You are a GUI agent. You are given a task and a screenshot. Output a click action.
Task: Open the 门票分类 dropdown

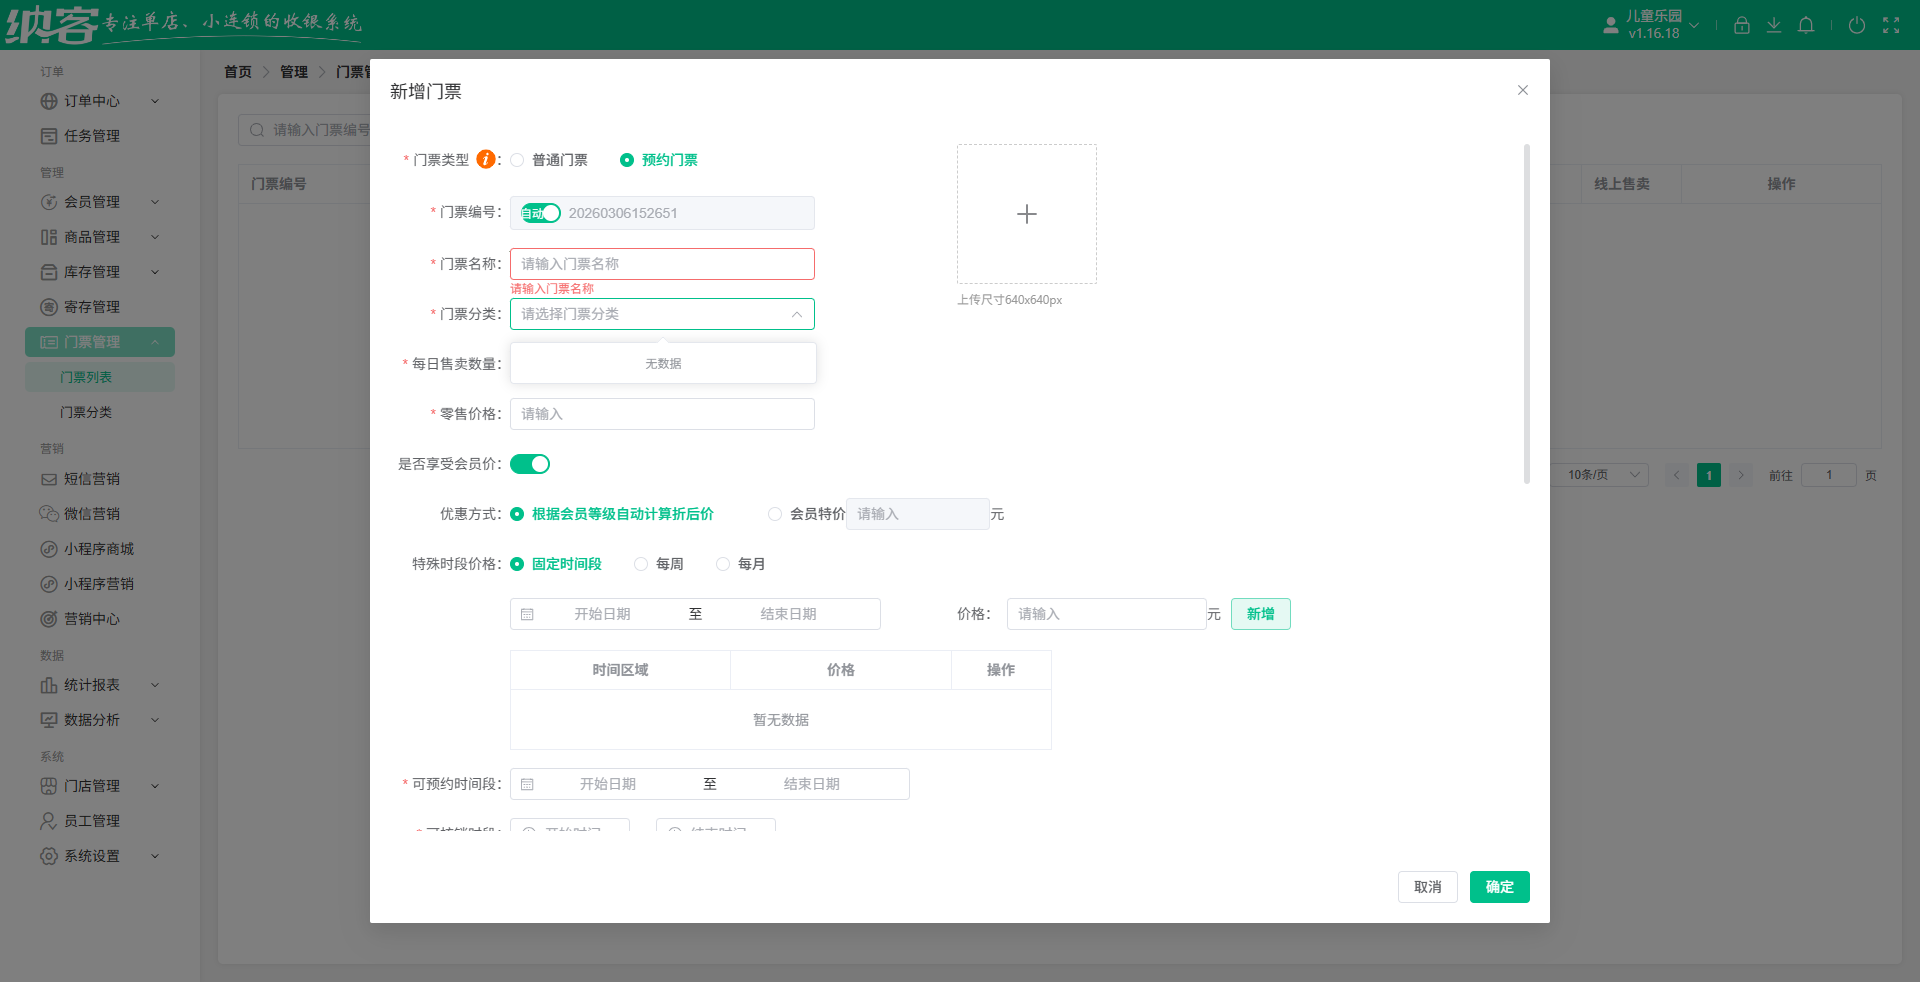[x=662, y=314]
